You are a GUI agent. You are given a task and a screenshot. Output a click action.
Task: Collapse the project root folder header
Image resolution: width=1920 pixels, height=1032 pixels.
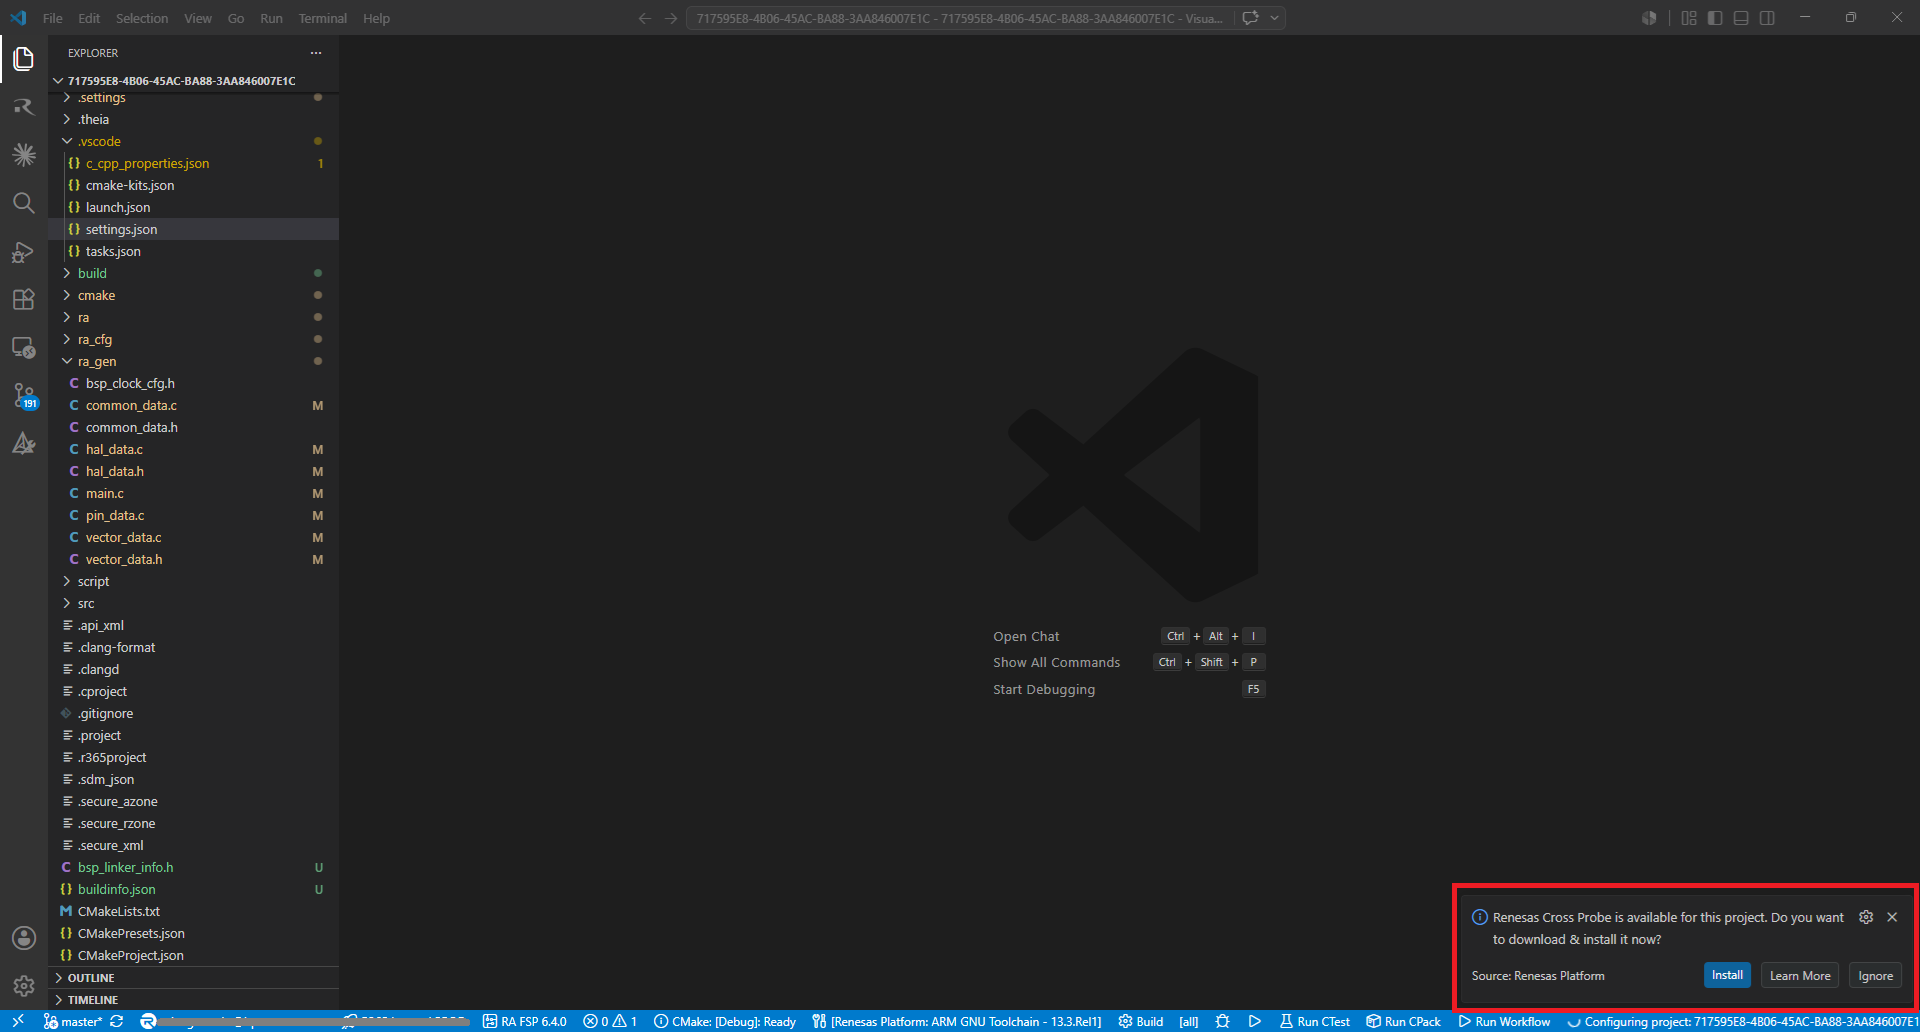[193, 80]
